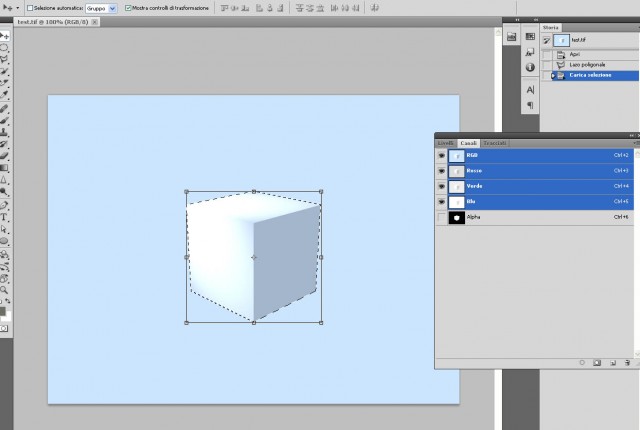
Task: Click the foreground color swatch
Action: 2,311
